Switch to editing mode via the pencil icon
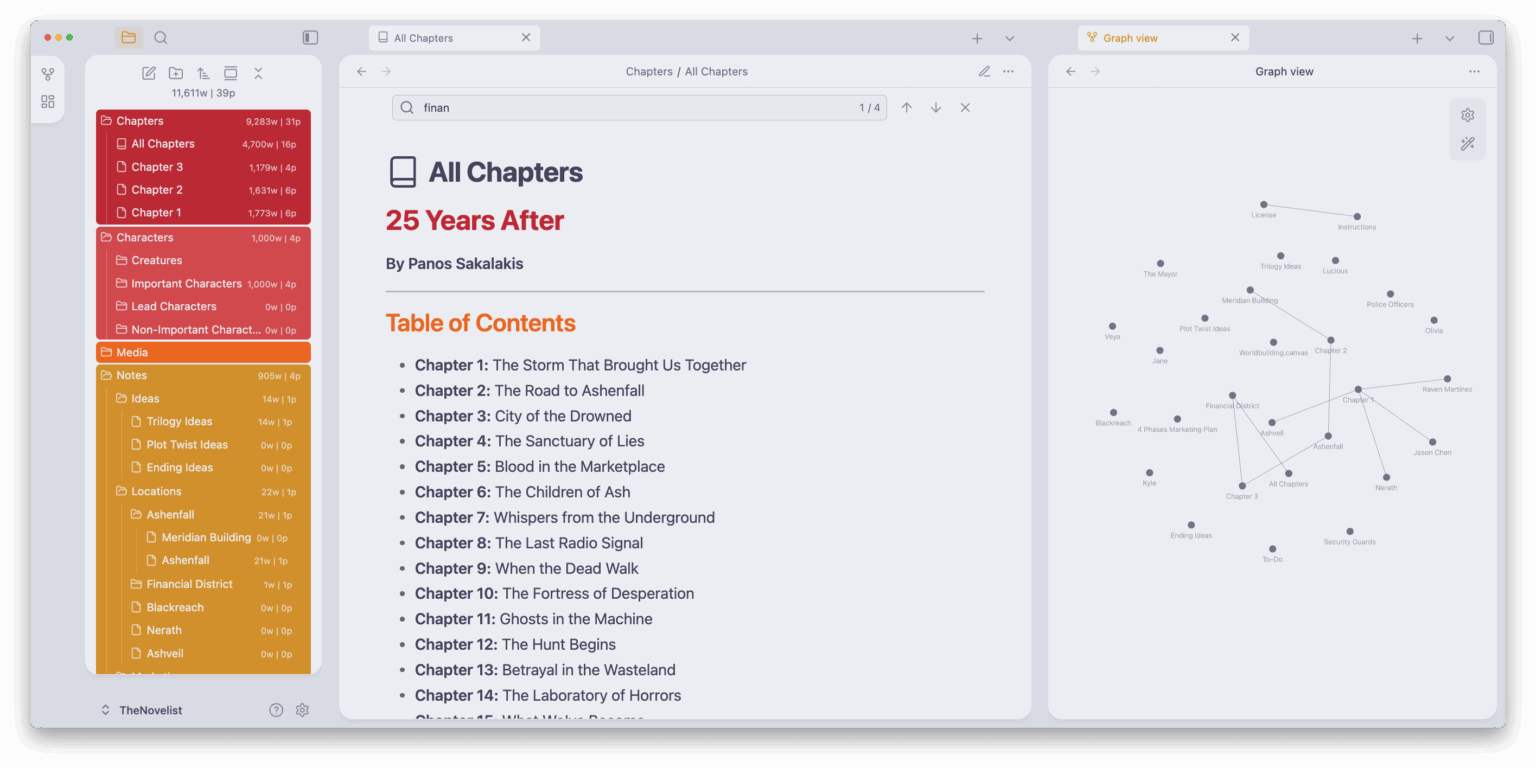This screenshot has height=768, width=1536. tap(984, 71)
